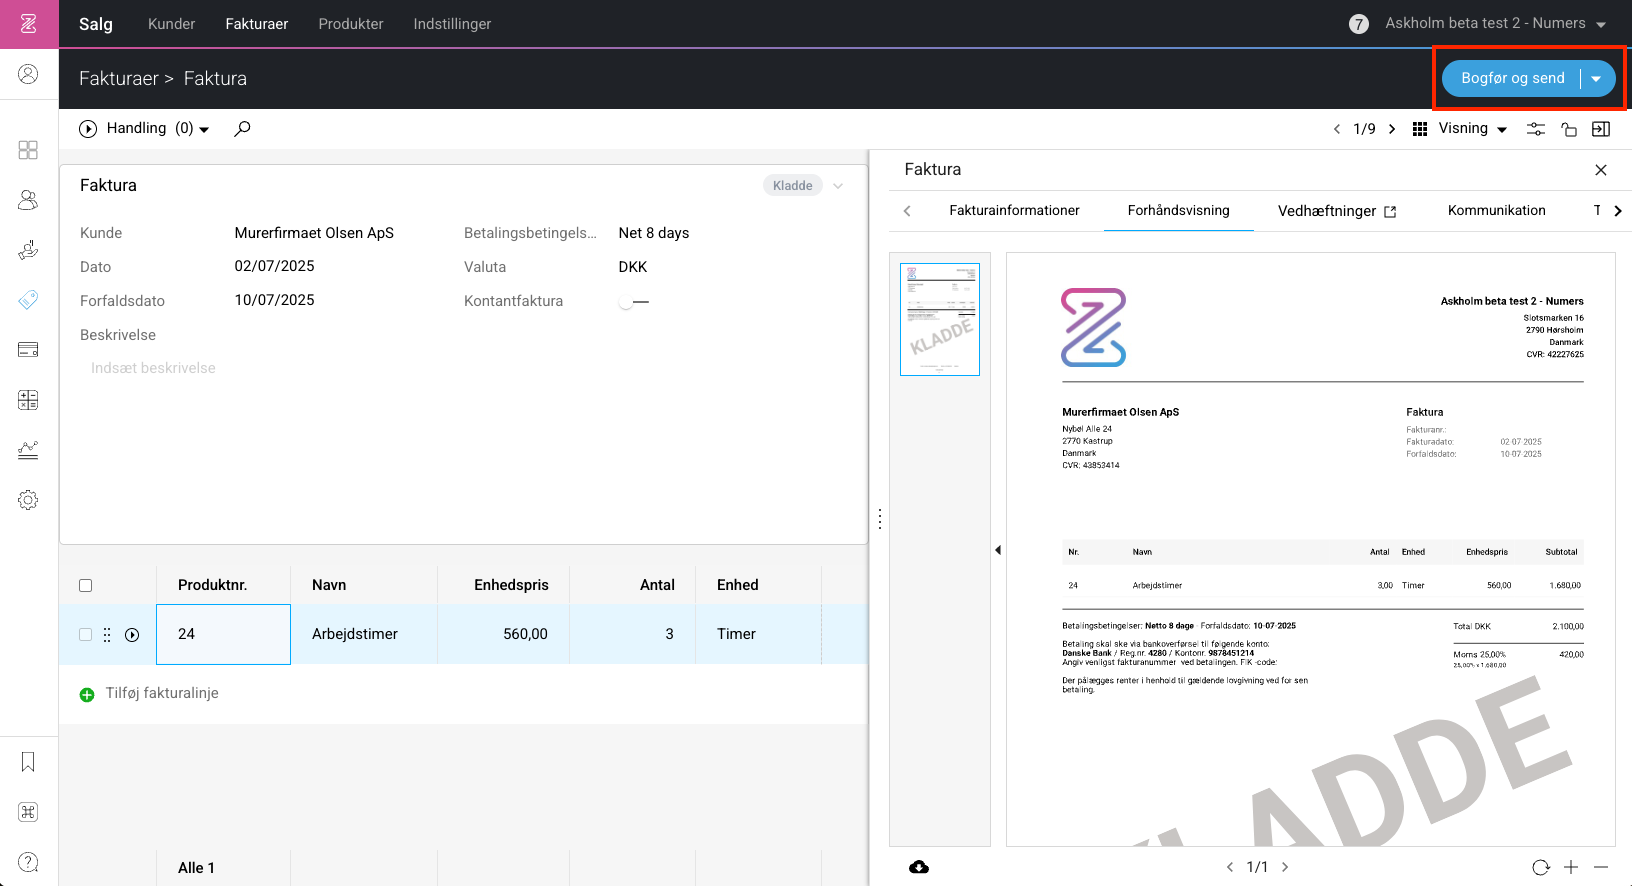
Task: Click the search magnifier icon
Action: coord(242,128)
